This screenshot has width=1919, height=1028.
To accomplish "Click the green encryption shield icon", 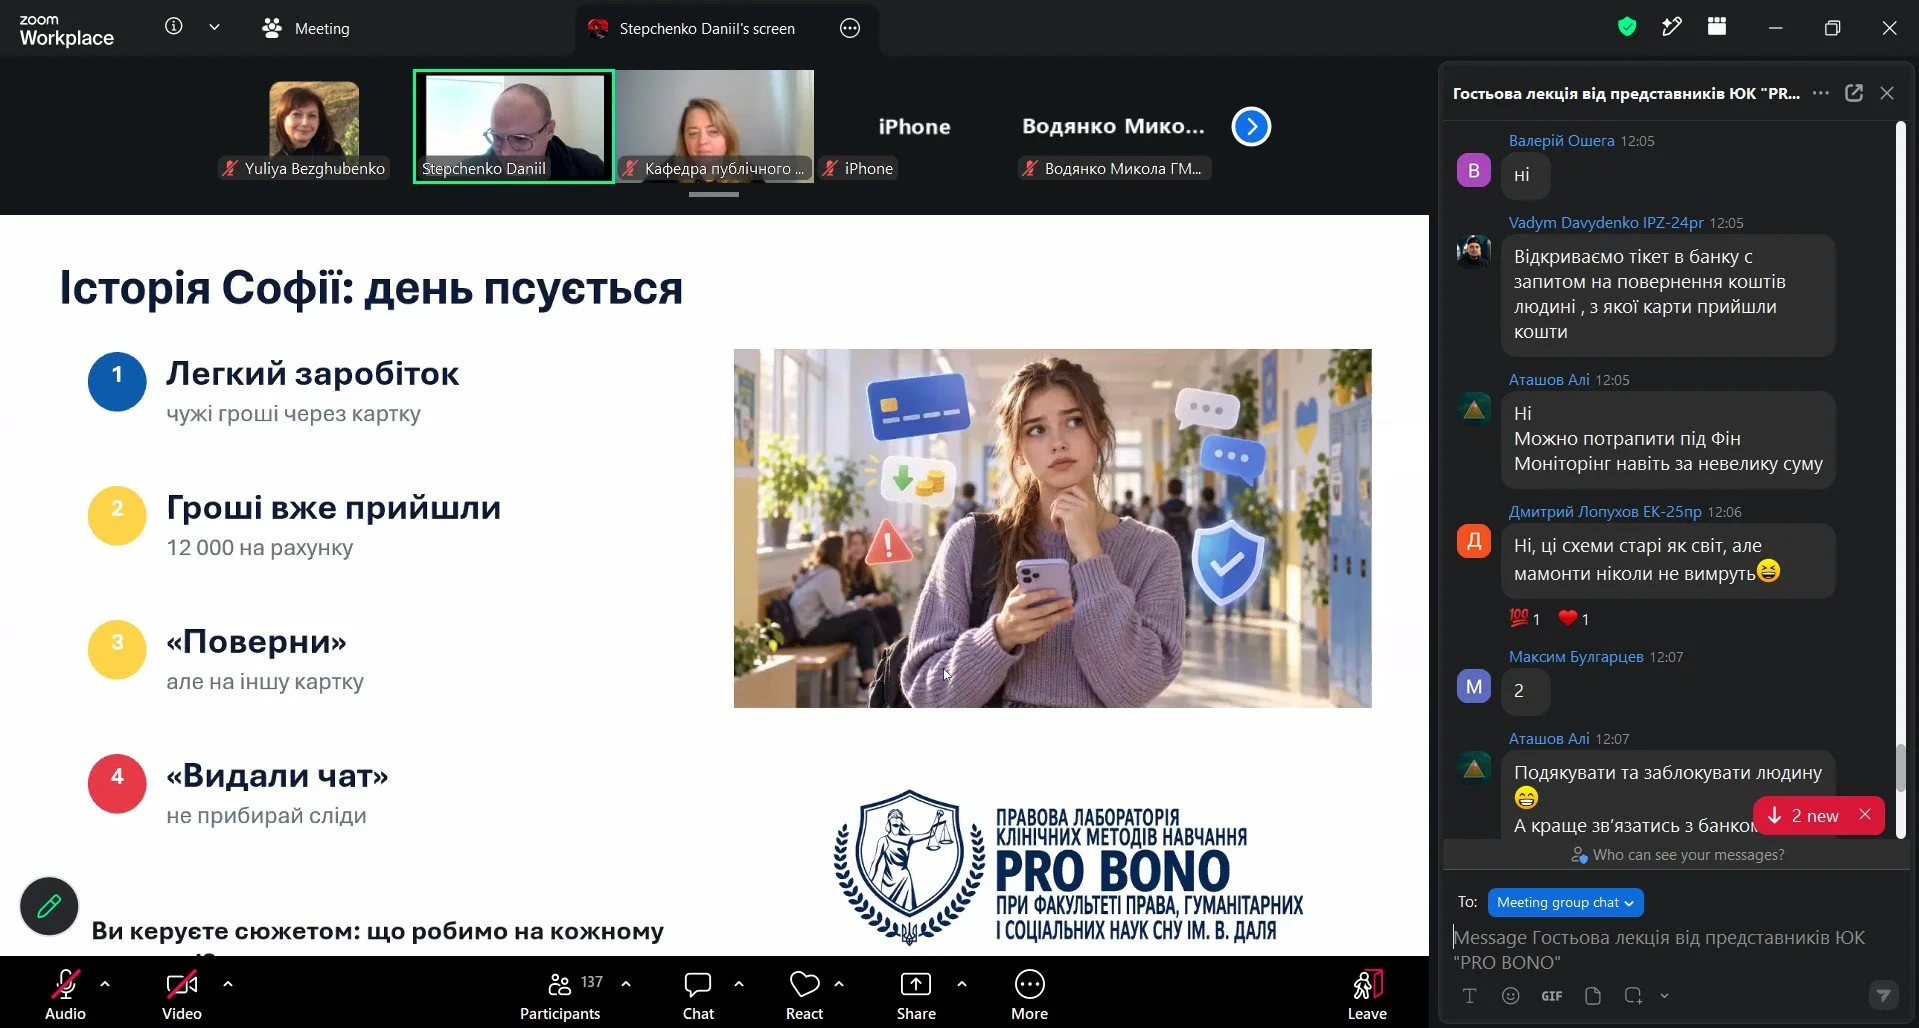I will (x=1627, y=27).
